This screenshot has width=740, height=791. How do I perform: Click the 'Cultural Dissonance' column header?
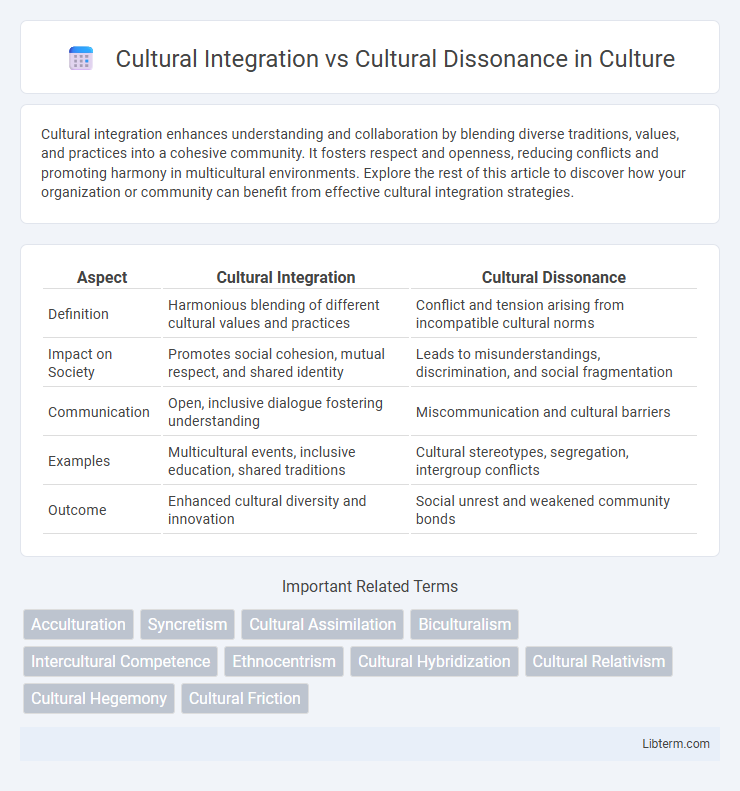(x=554, y=277)
